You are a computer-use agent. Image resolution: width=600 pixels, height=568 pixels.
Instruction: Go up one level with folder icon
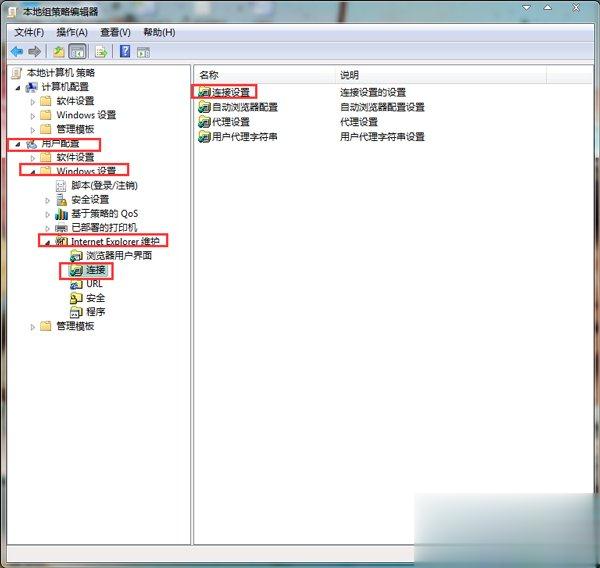coord(59,51)
